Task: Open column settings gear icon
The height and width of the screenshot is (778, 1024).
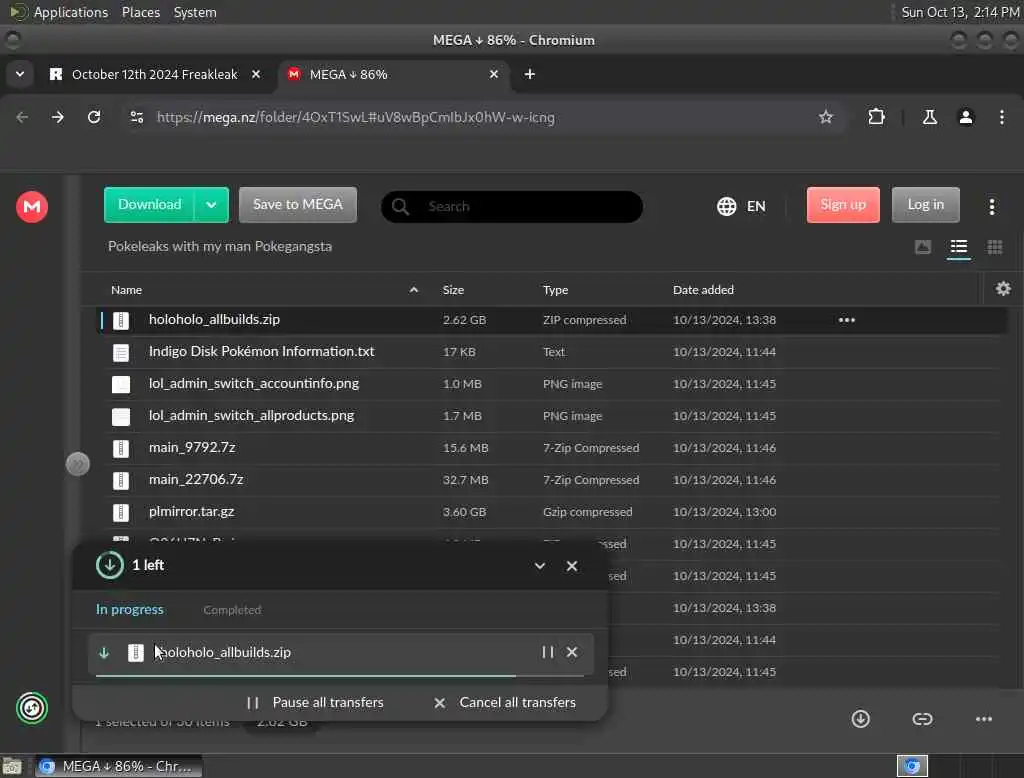Action: (x=1003, y=289)
